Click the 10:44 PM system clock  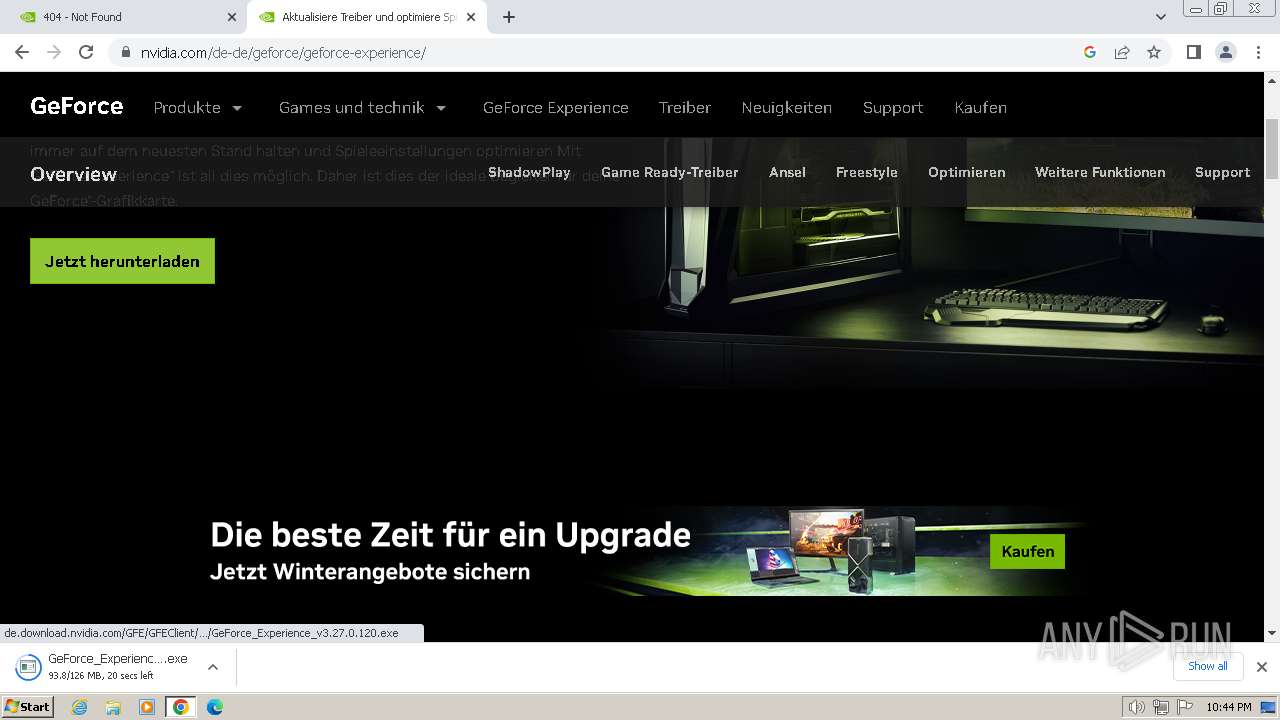[1229, 707]
